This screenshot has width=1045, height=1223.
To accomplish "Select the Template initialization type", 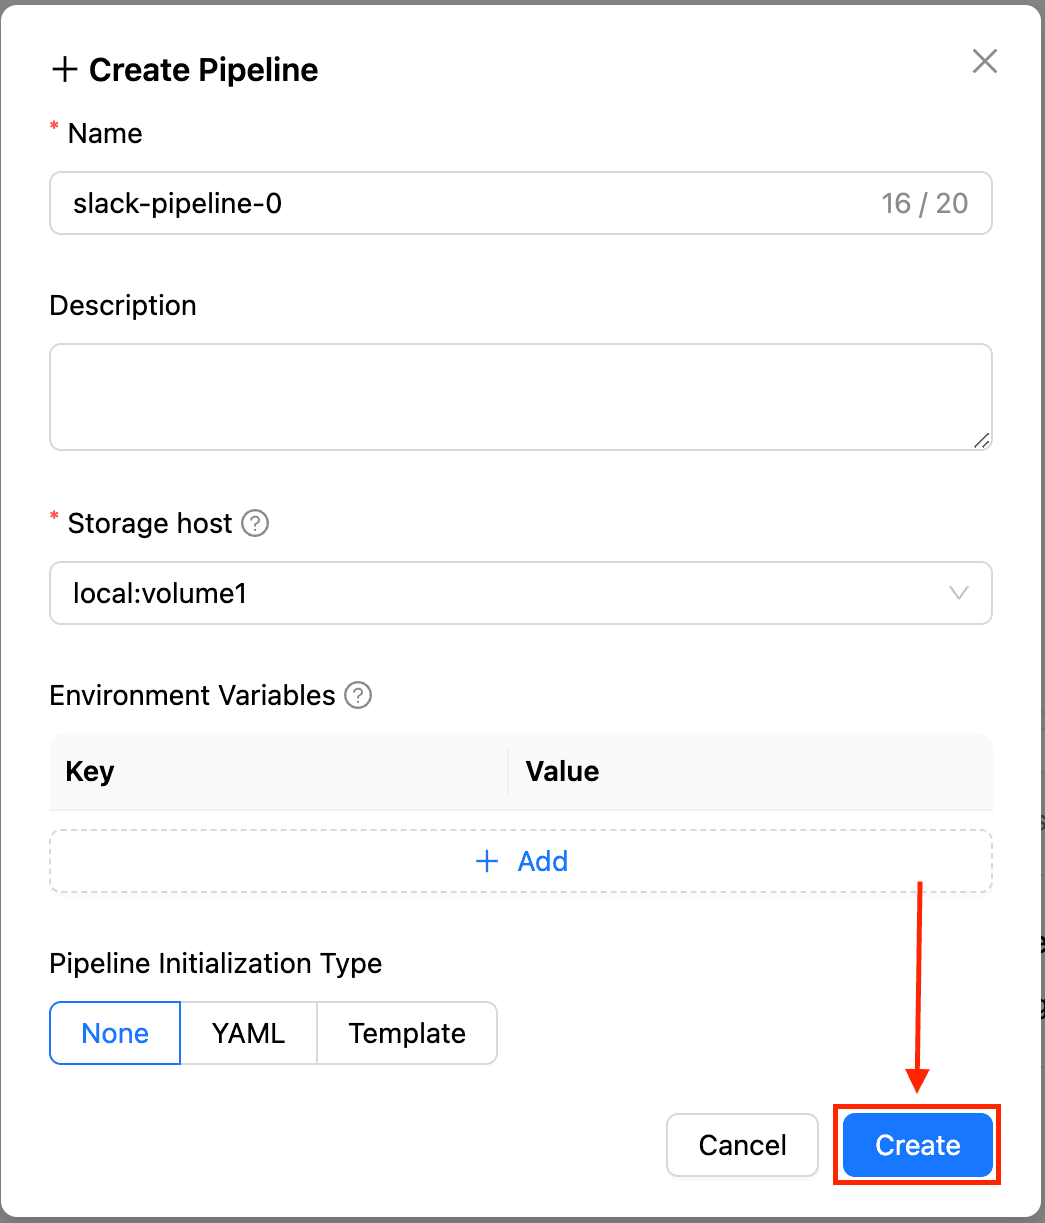I will [x=407, y=1033].
